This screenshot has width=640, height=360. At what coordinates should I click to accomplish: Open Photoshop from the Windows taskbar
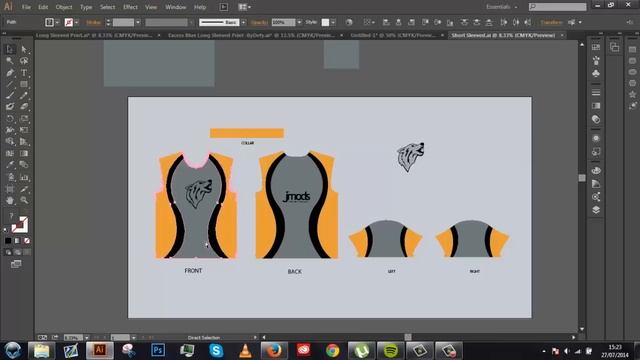tap(158, 350)
